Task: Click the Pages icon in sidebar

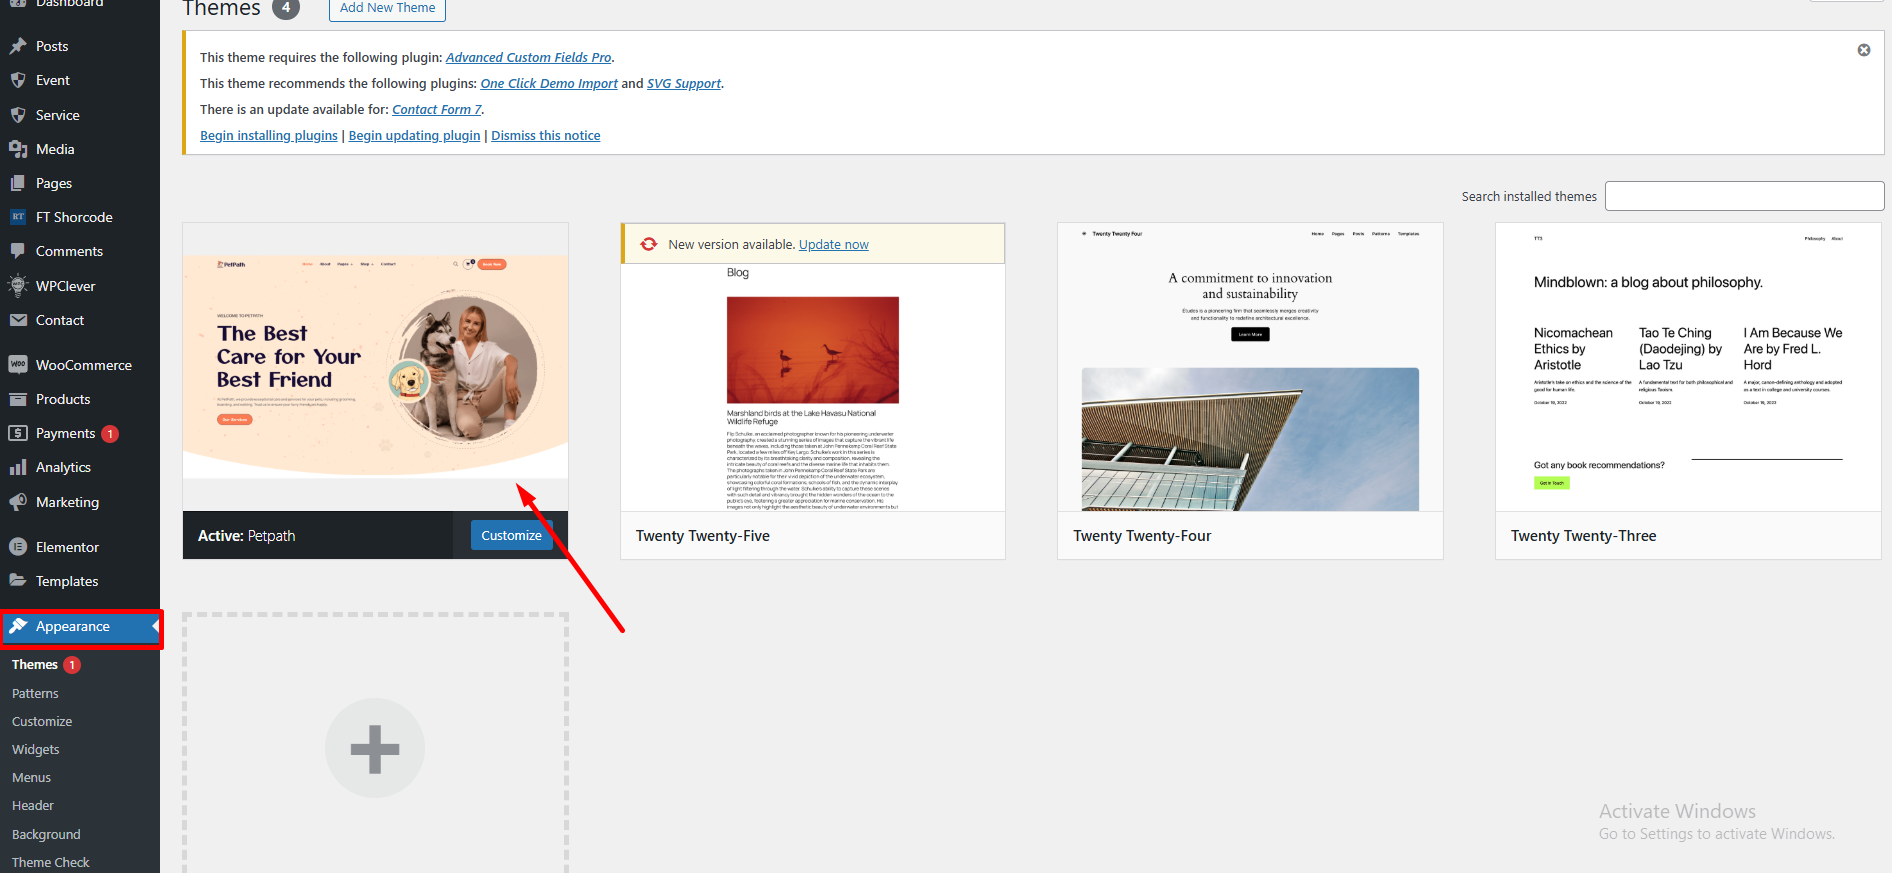Action: coord(18,183)
